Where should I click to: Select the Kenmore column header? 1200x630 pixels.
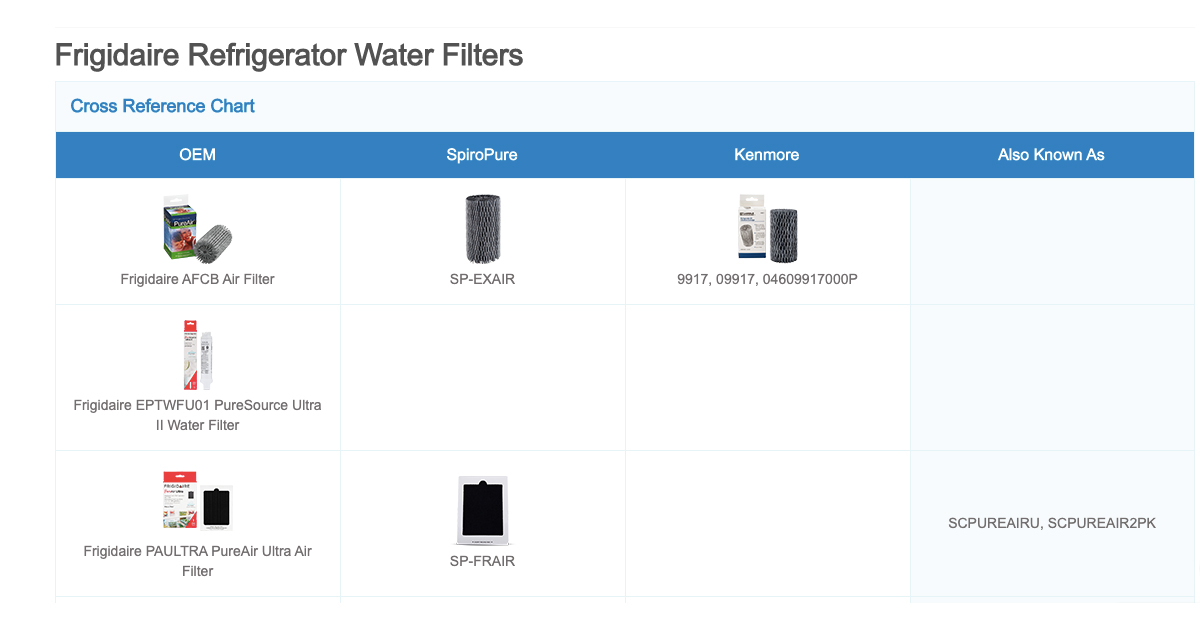(767, 155)
